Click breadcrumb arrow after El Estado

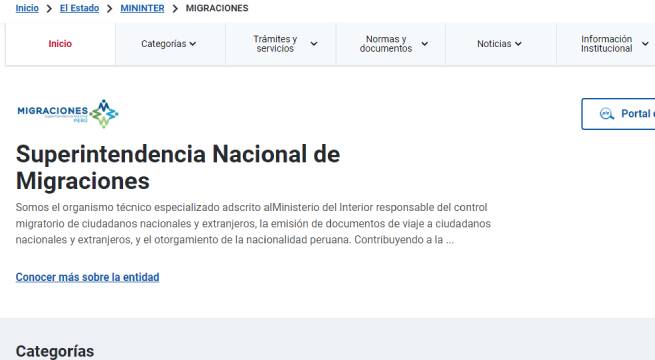pos(110,9)
